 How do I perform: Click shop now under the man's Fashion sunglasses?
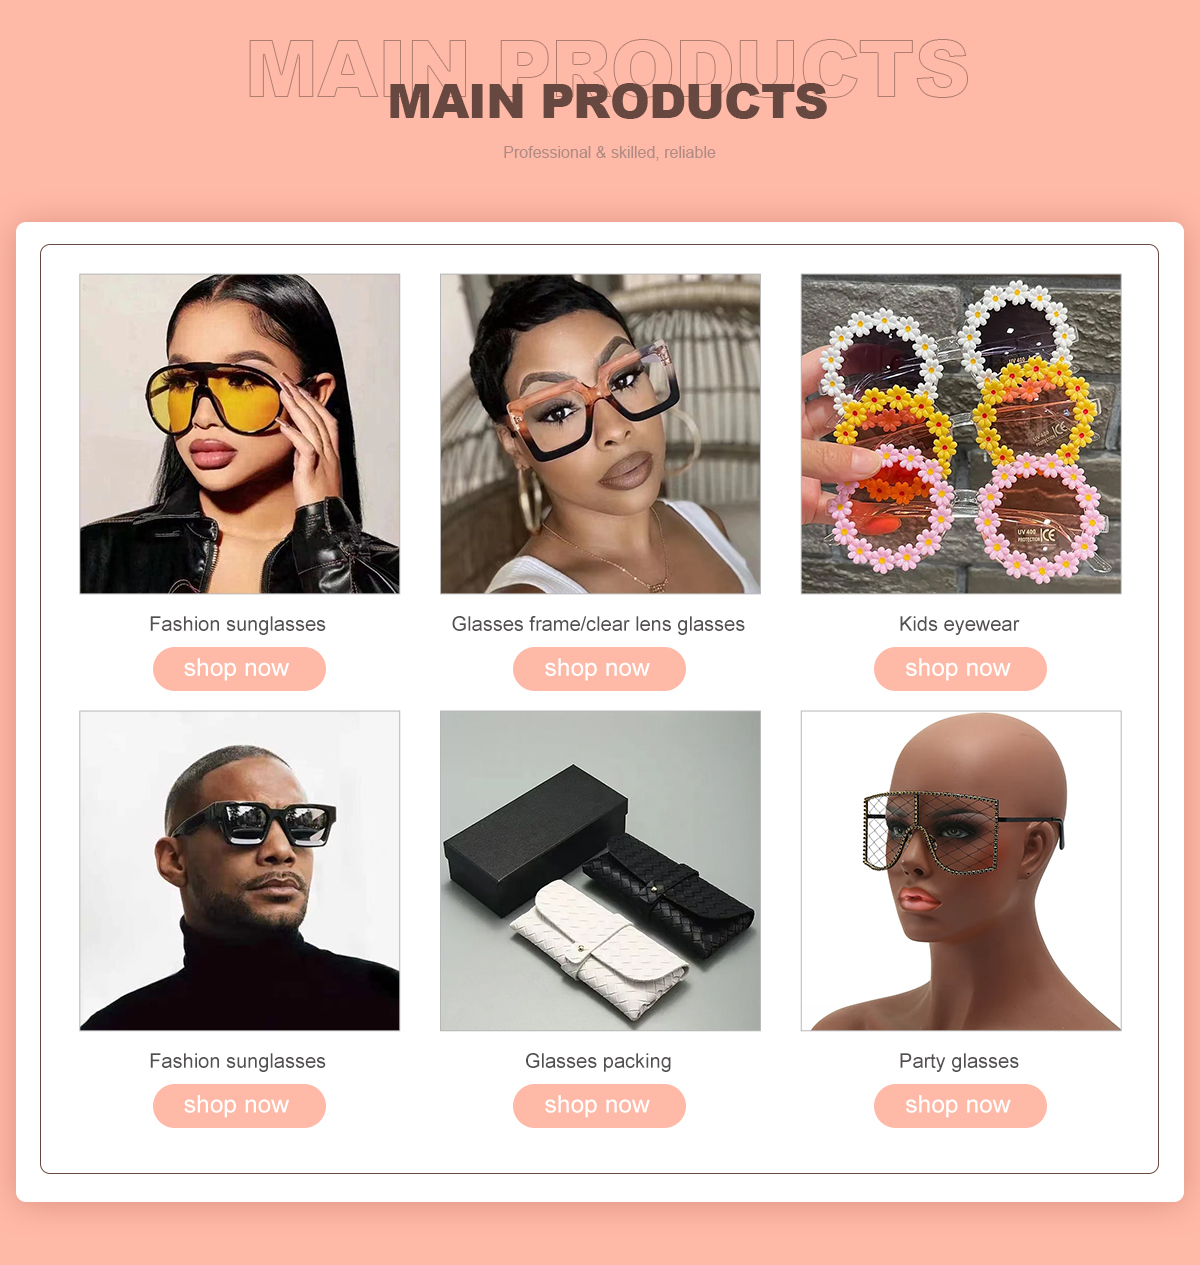coord(239,1106)
